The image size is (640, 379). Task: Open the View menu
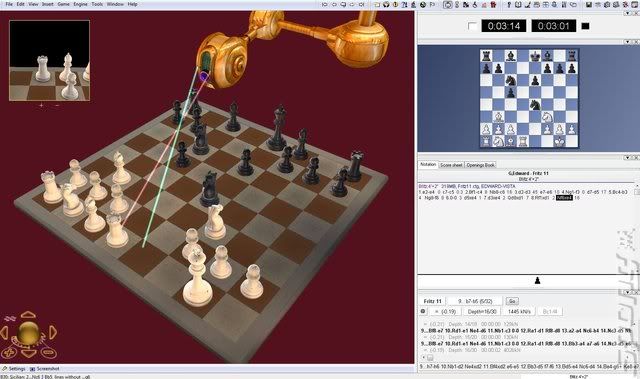(x=33, y=4)
